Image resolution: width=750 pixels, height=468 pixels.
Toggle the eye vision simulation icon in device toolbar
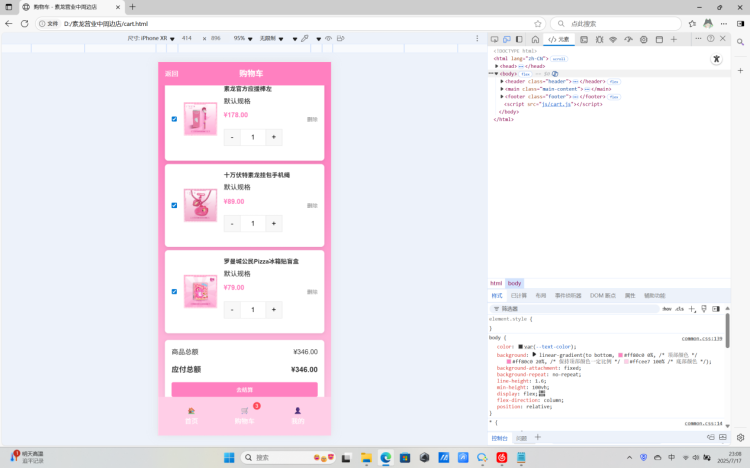(329, 38)
